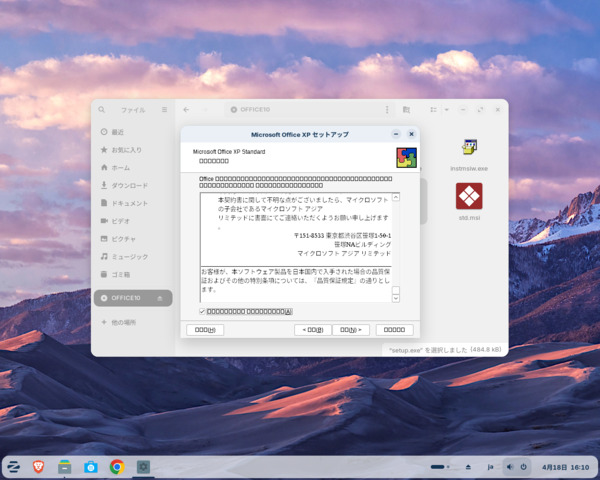Open Software store from taskbar
This screenshot has height=480, width=600.
coord(91,467)
